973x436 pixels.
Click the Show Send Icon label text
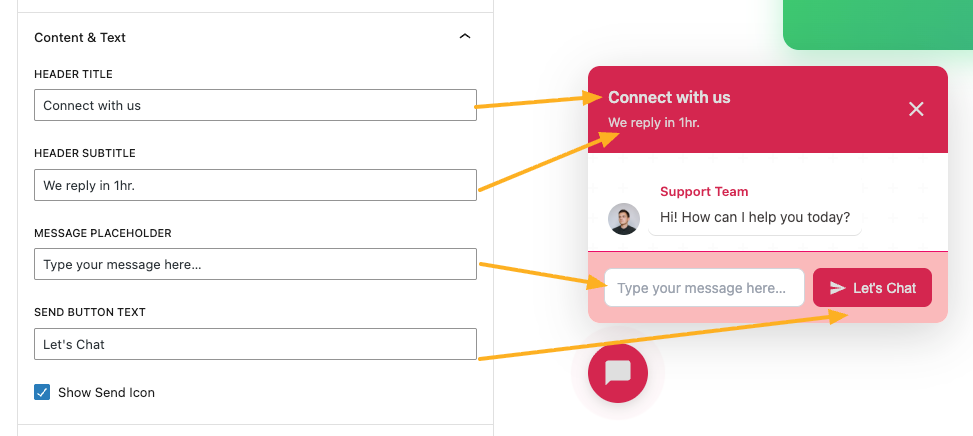(106, 392)
